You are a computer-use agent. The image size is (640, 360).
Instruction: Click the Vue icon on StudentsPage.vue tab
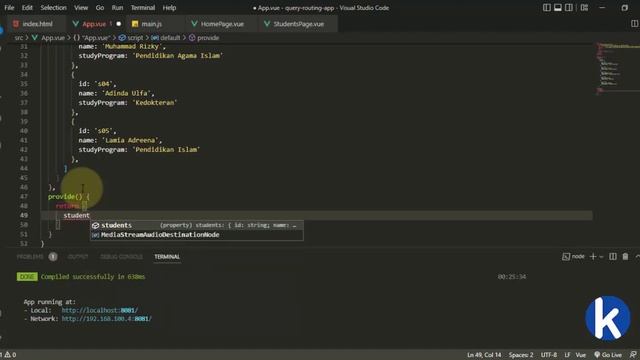267,24
